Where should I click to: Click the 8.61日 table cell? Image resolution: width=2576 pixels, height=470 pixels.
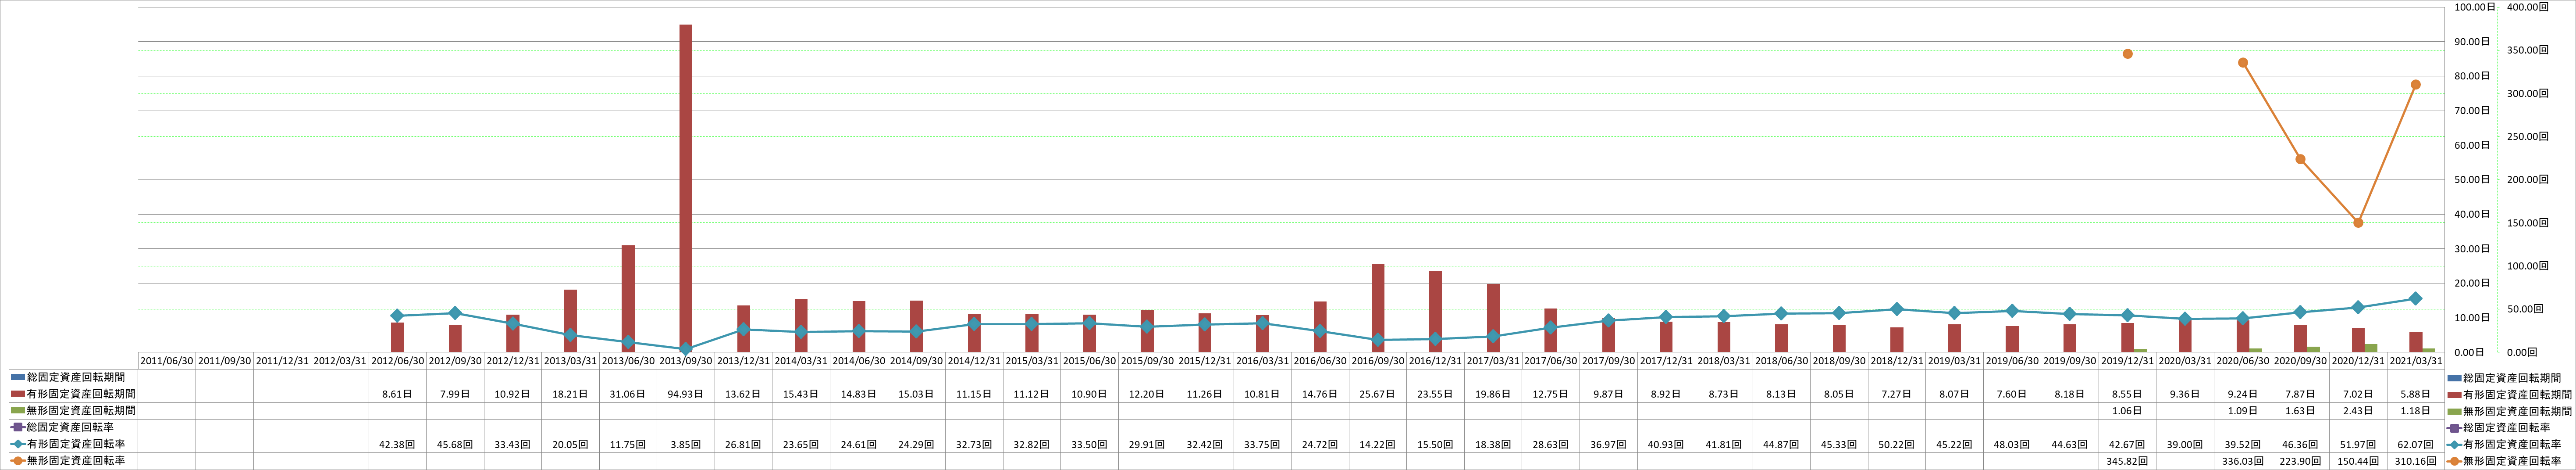[x=398, y=394]
